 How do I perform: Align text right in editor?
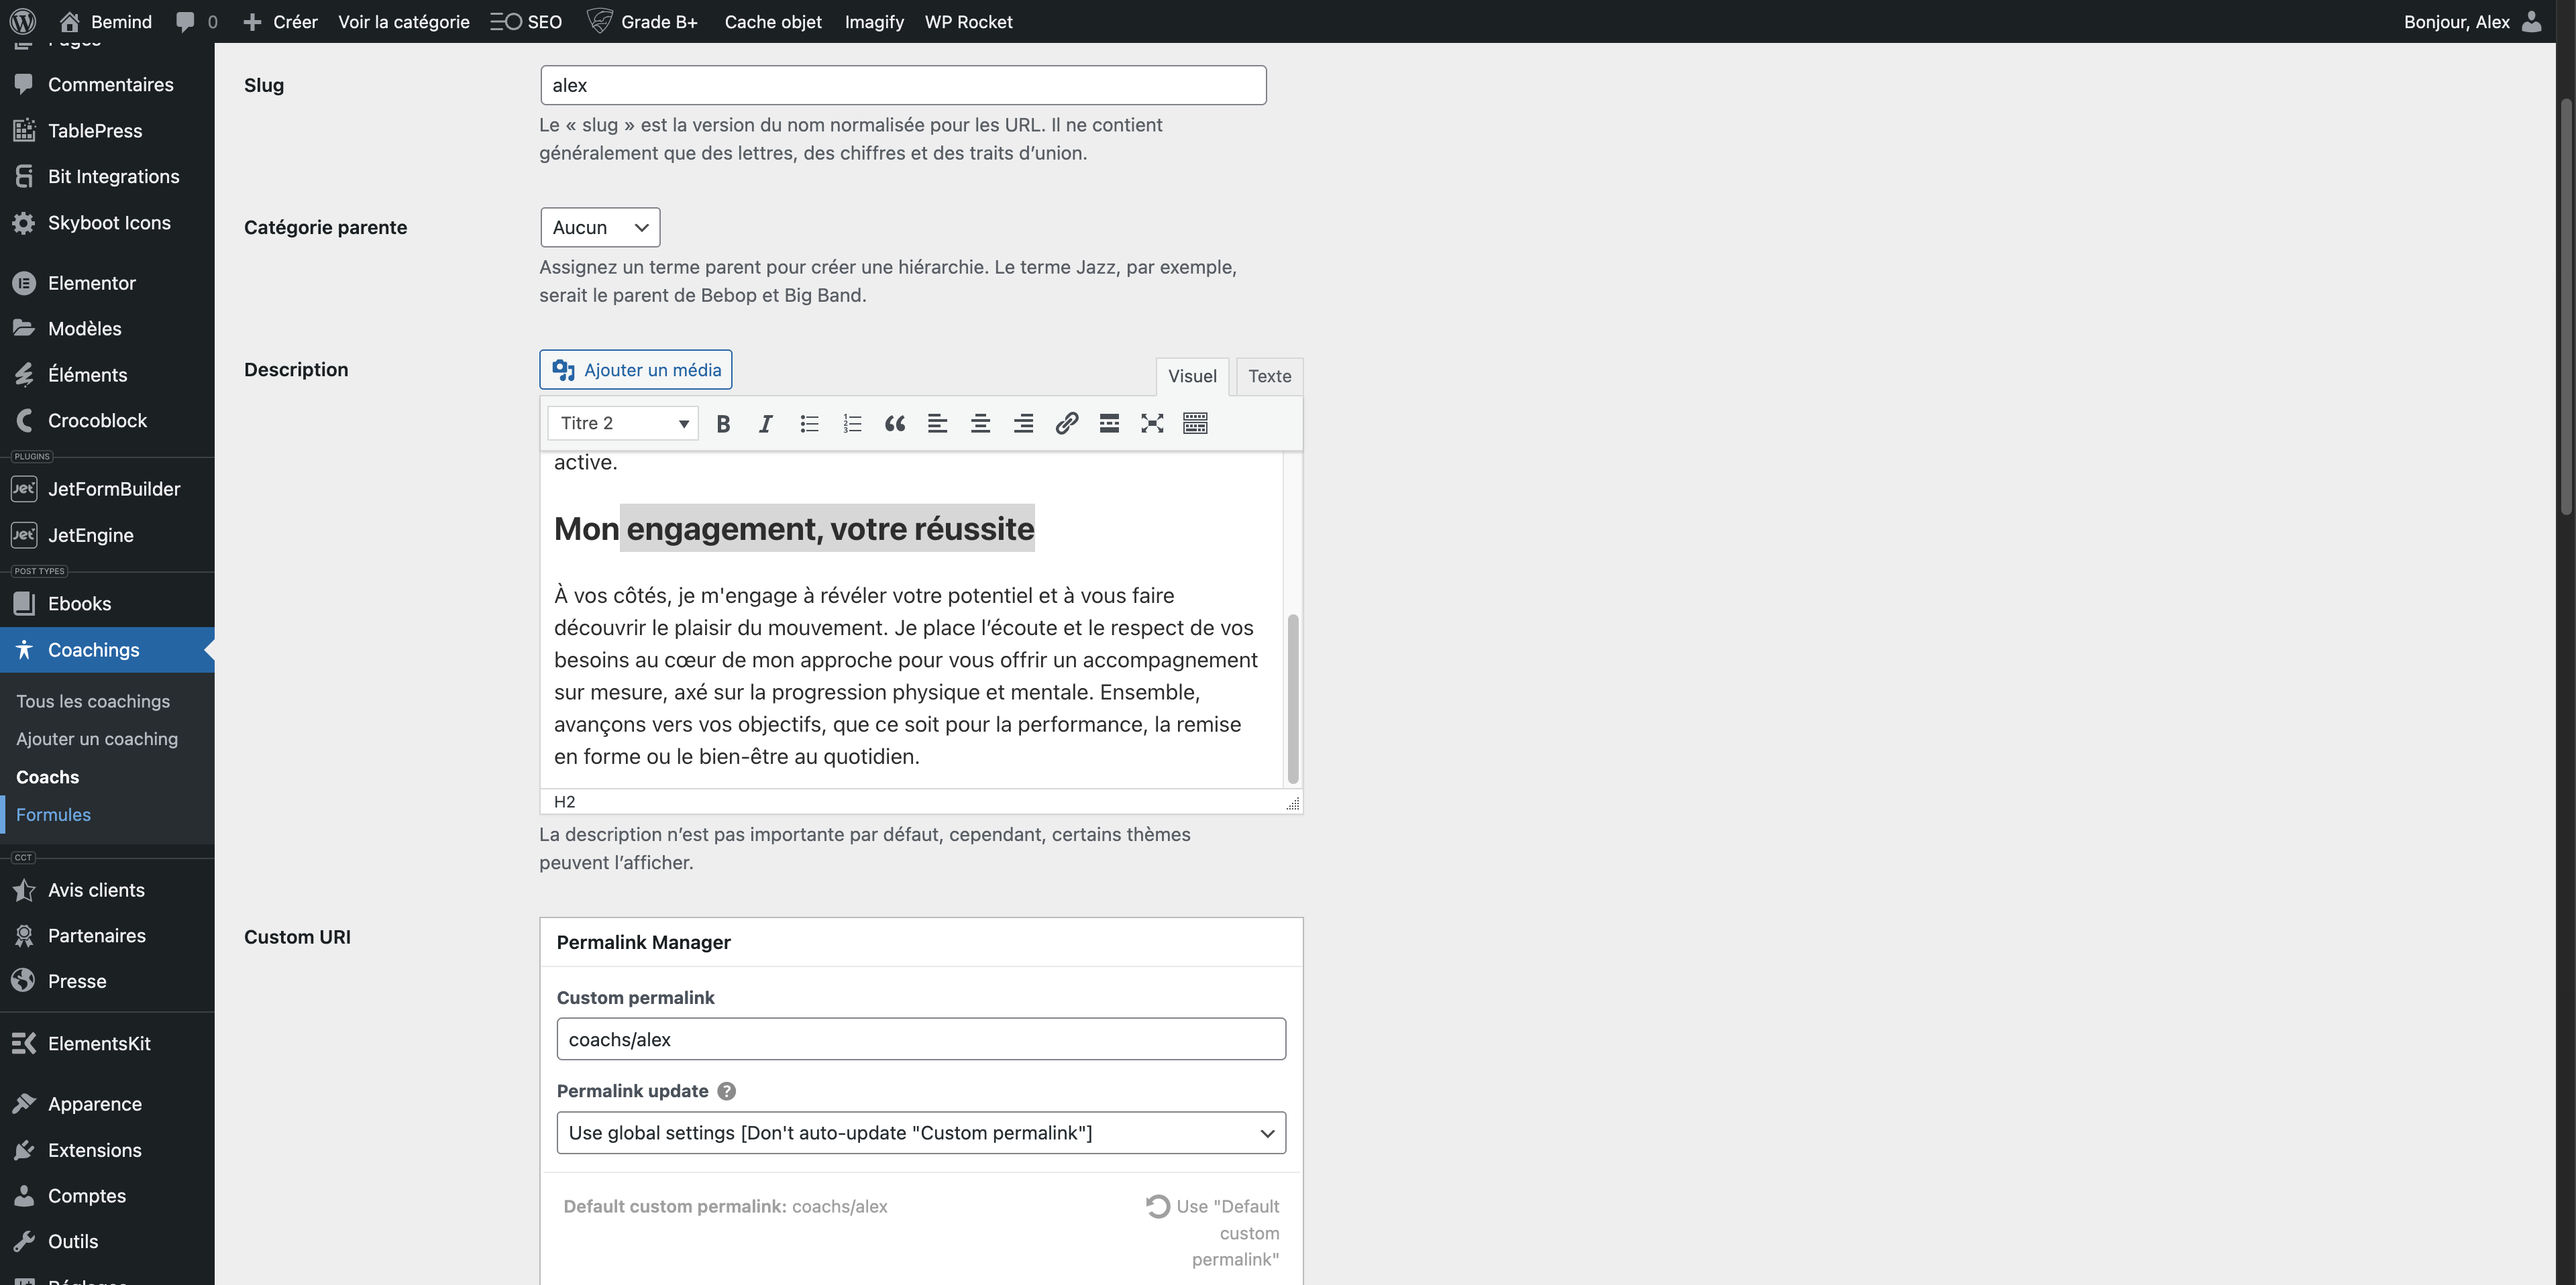click(1024, 423)
